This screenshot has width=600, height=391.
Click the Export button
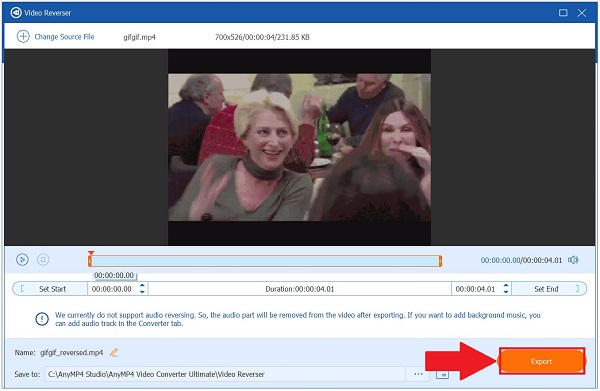[x=541, y=361]
